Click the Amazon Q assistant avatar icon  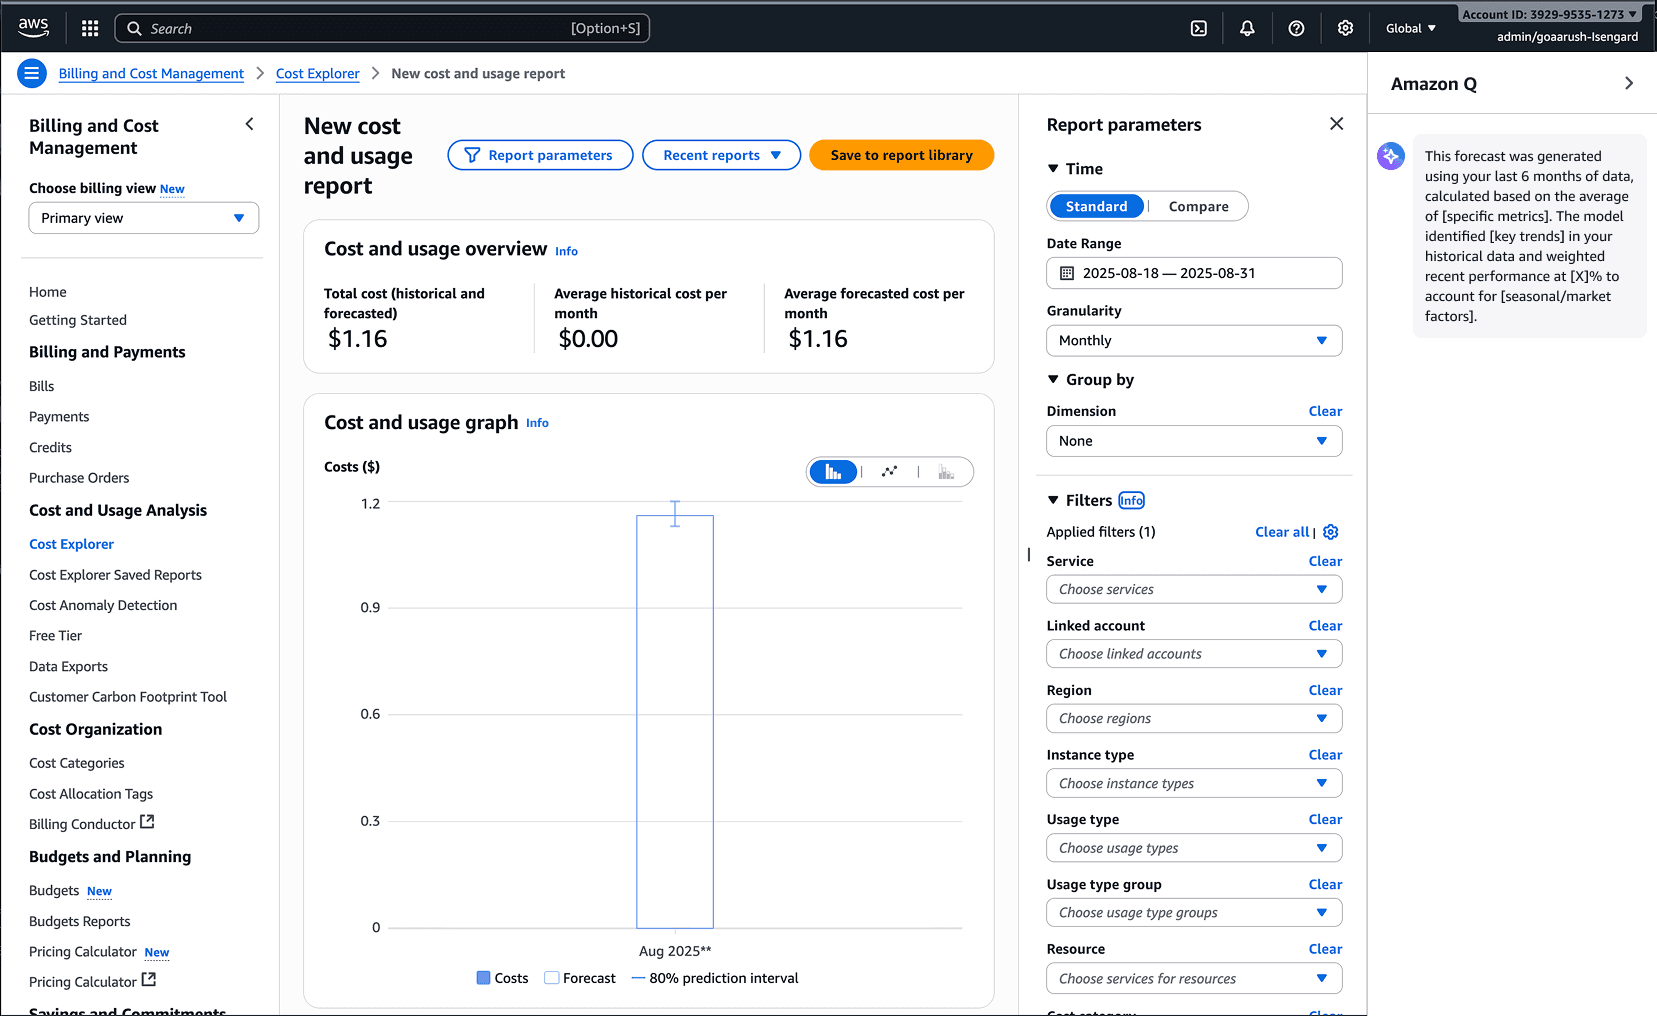click(1391, 156)
